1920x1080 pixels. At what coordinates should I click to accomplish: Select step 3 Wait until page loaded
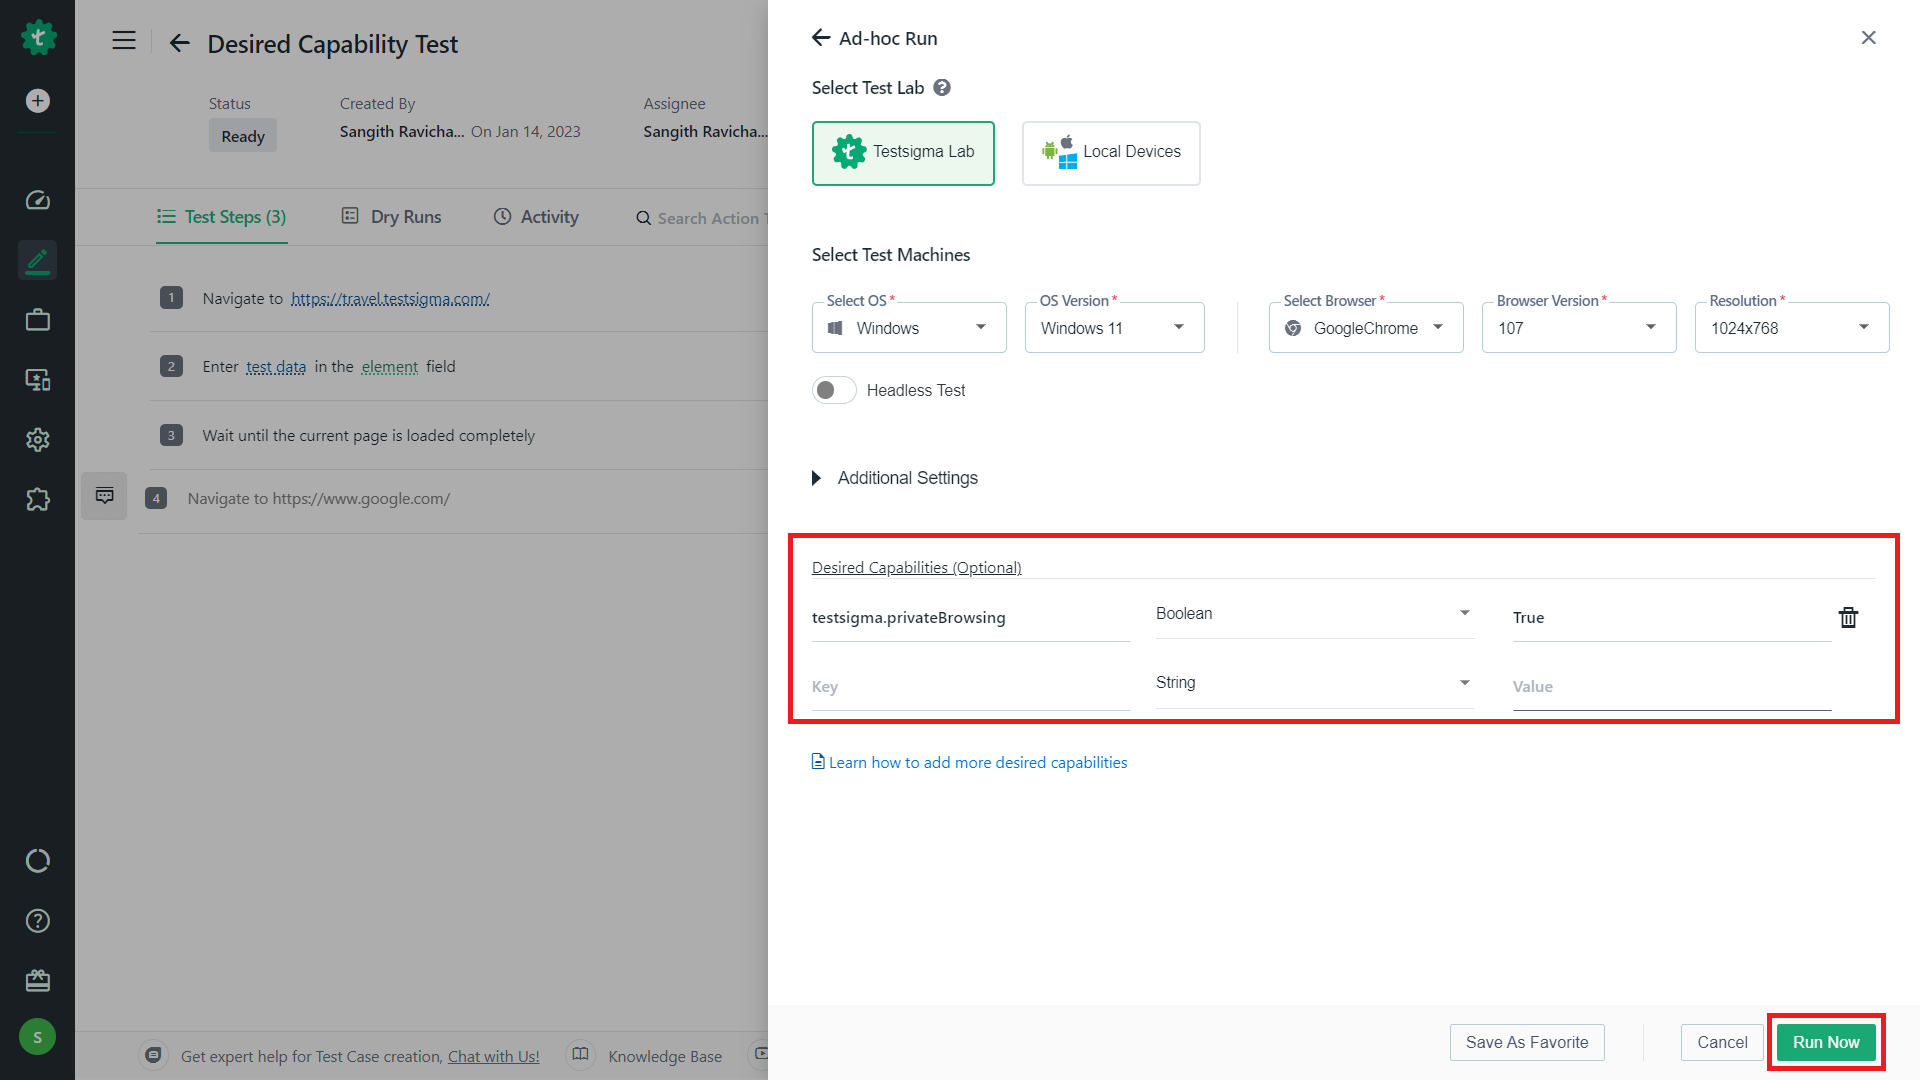[460, 435]
